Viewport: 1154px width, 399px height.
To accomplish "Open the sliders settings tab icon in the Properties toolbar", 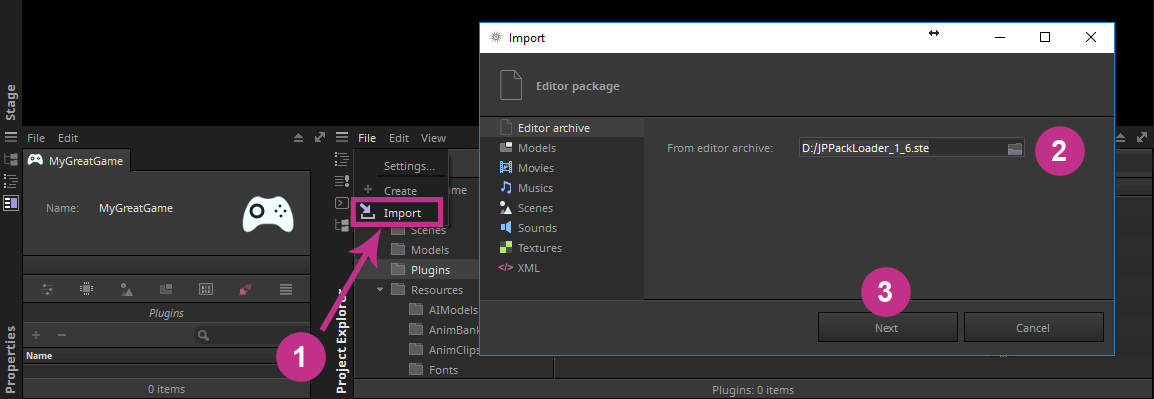I will tap(48, 289).
